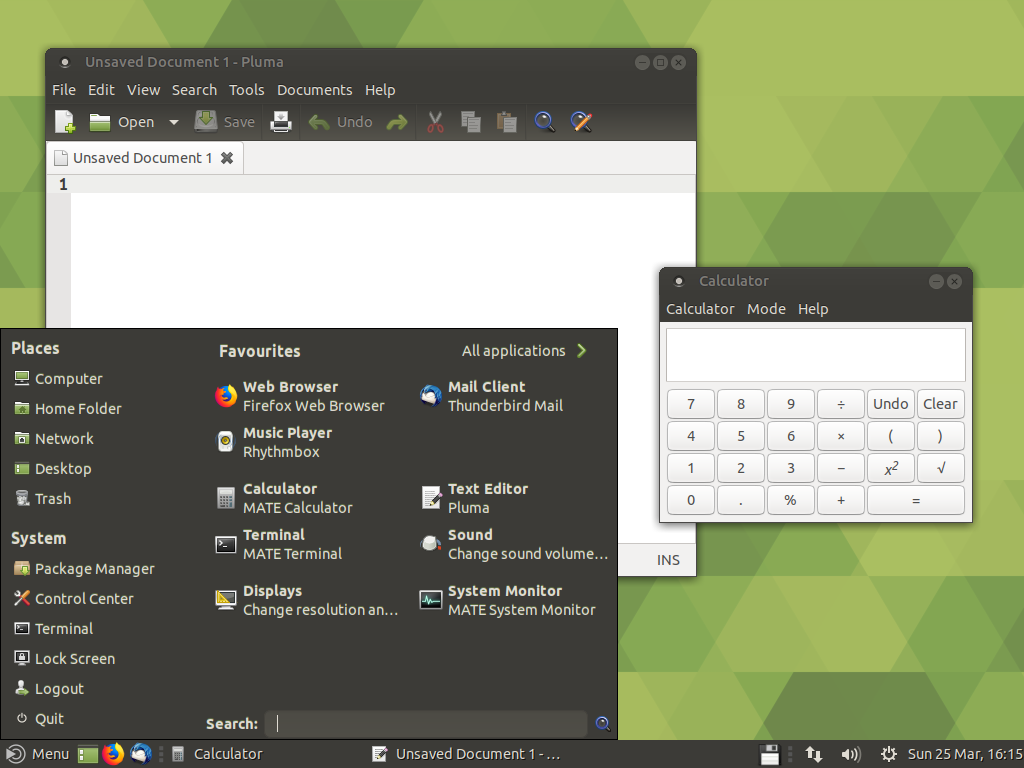Click the Paste clipboard icon

point(507,122)
